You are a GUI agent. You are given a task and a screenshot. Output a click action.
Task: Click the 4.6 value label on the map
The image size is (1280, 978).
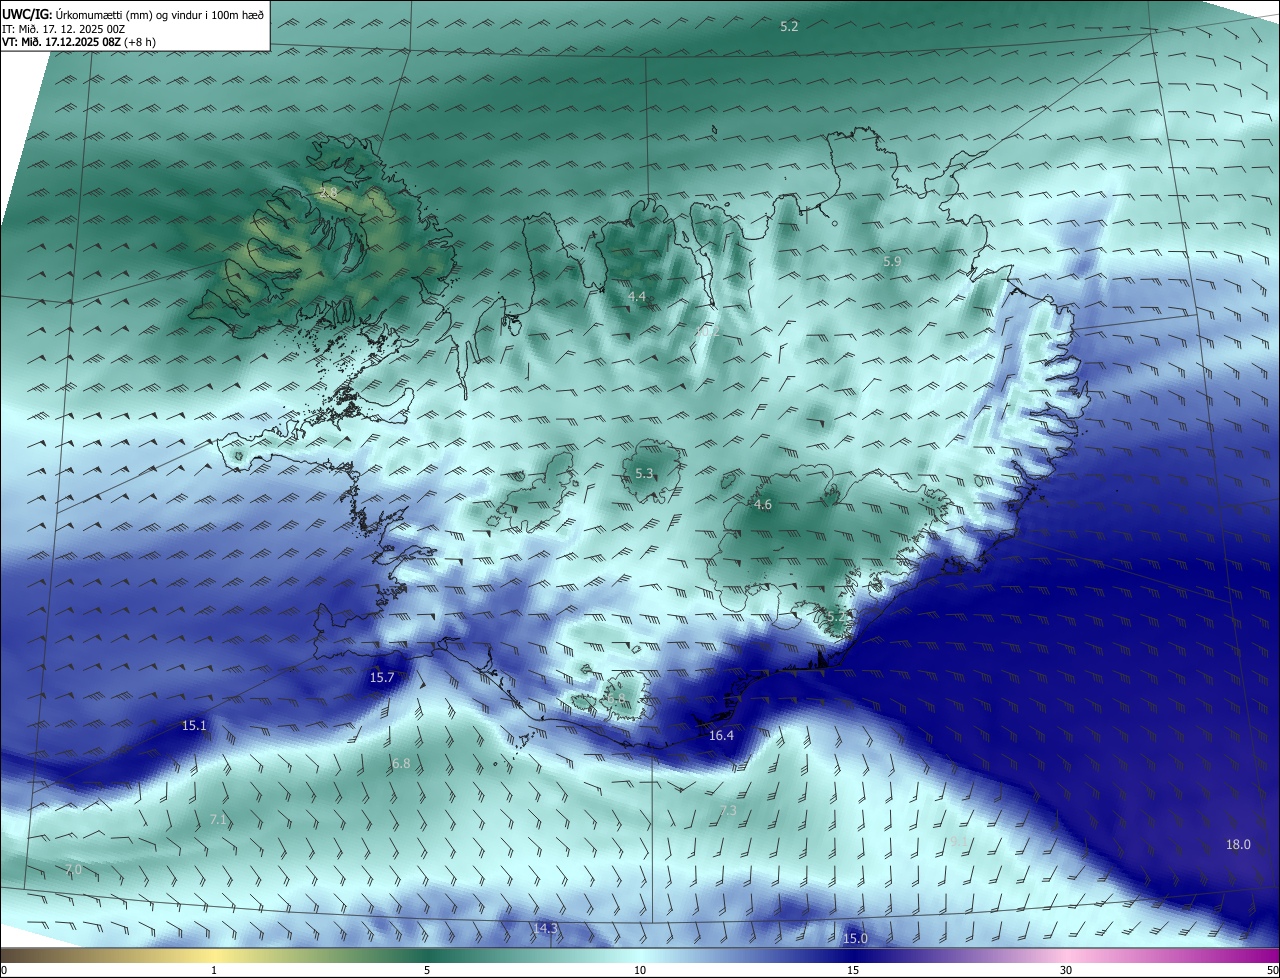click(x=763, y=505)
